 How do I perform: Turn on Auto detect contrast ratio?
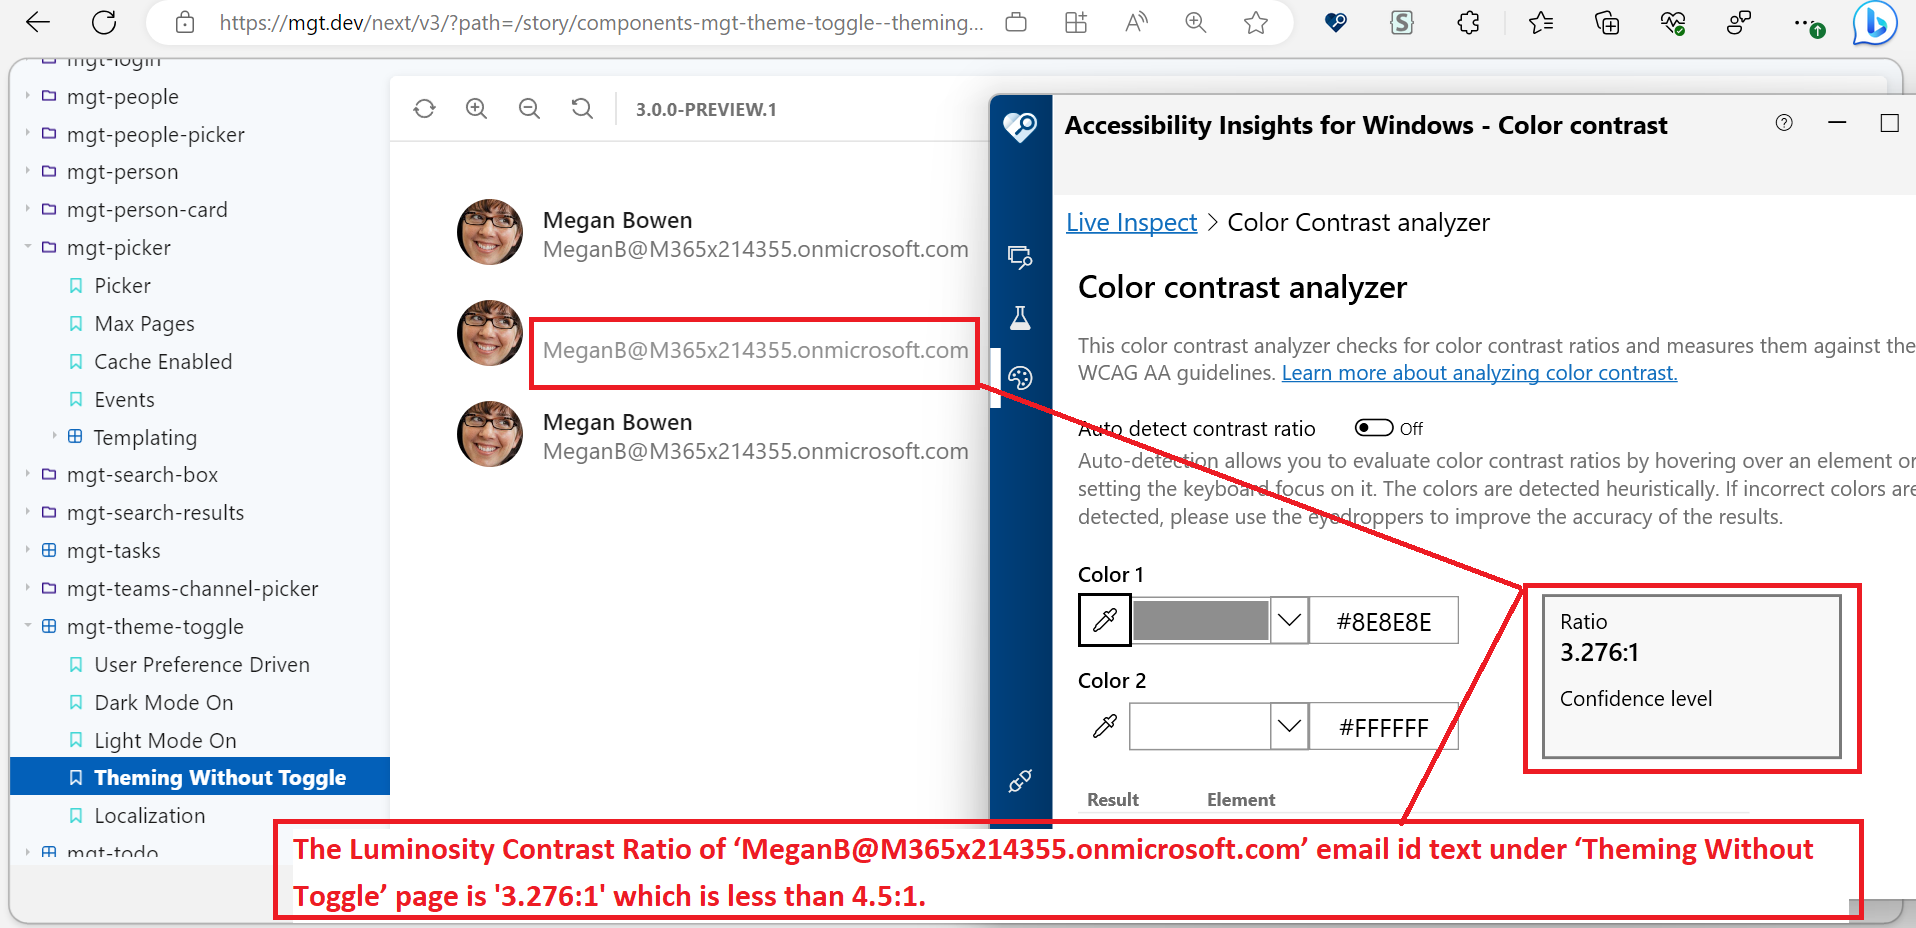point(1375,428)
